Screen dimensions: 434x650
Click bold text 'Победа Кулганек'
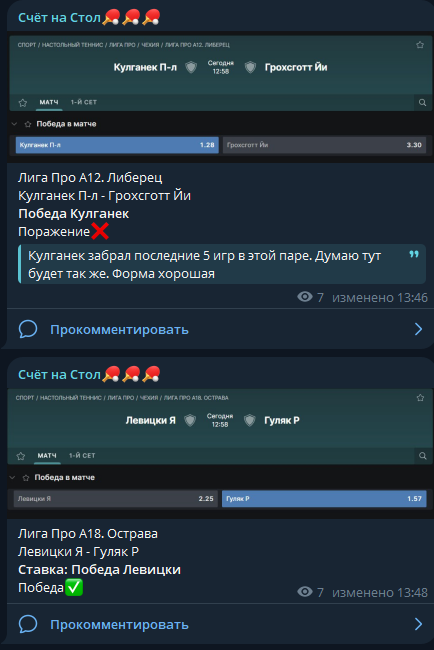pyautogui.click(x=73, y=214)
